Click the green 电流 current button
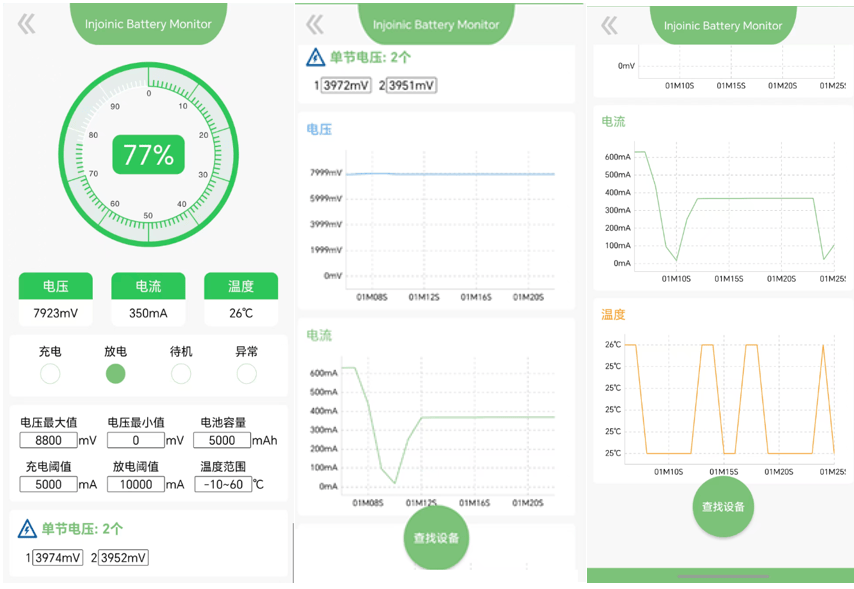Screen dimensions: 854x589 tap(148, 287)
